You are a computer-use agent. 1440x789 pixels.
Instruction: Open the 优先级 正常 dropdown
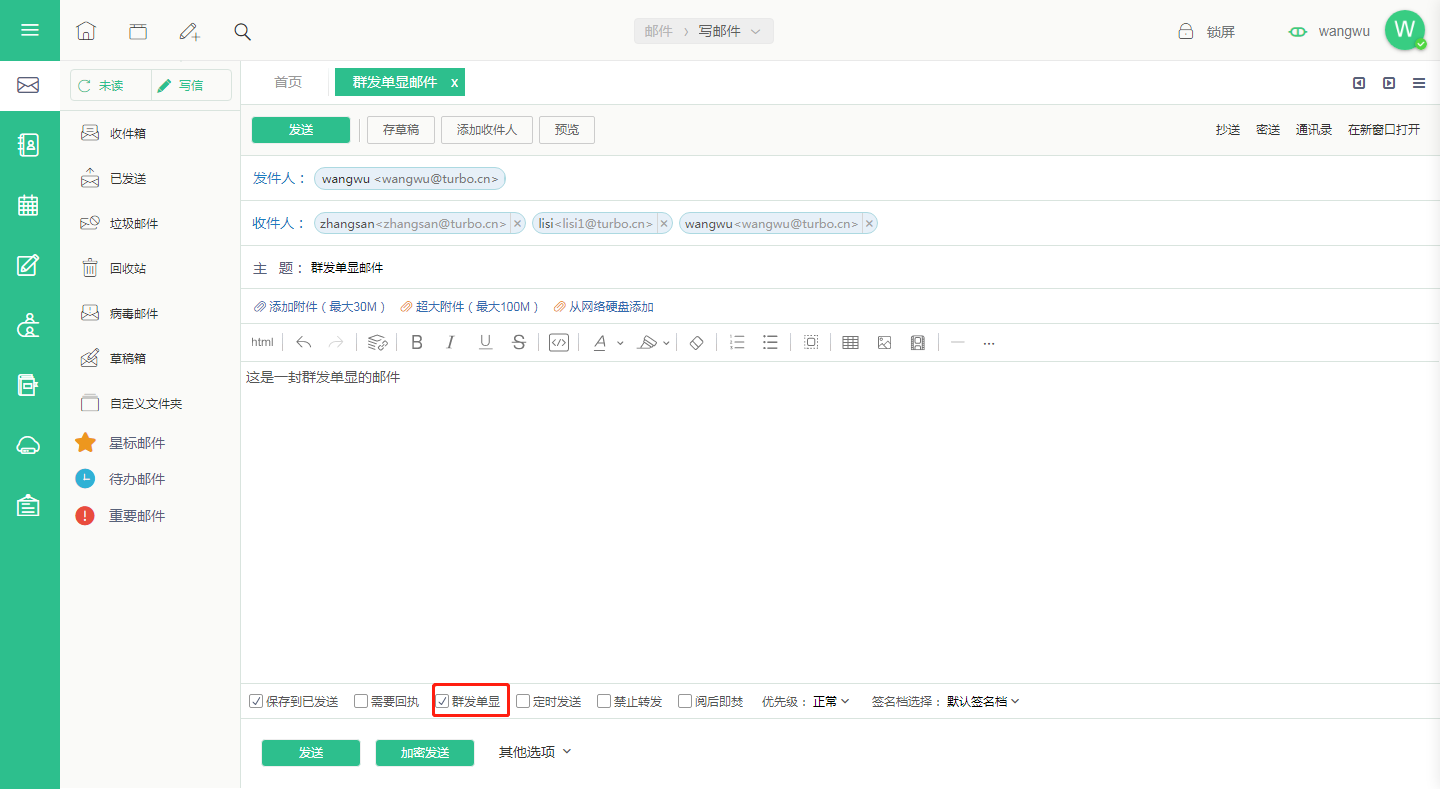click(831, 701)
